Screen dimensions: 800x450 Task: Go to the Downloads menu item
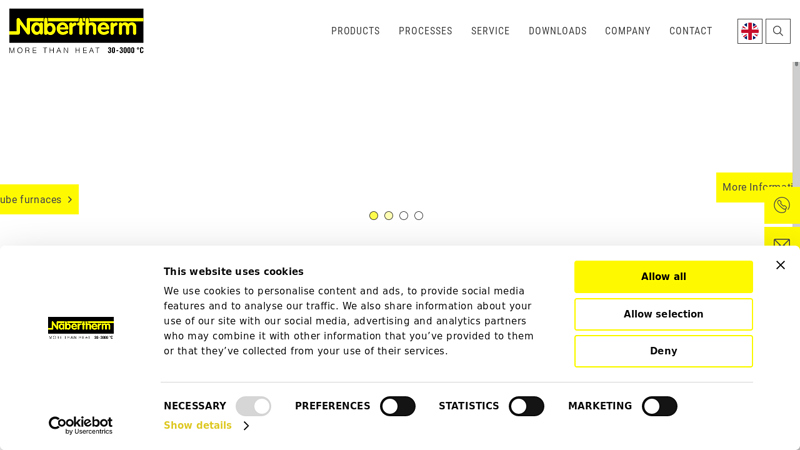[x=557, y=31]
